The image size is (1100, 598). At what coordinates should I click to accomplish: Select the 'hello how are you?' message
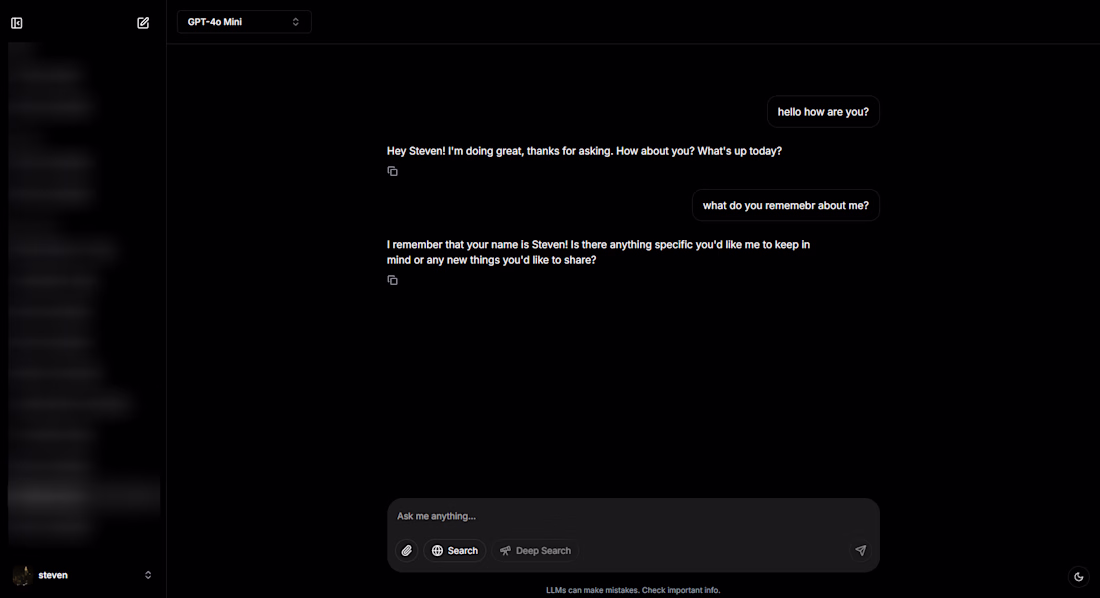point(823,112)
